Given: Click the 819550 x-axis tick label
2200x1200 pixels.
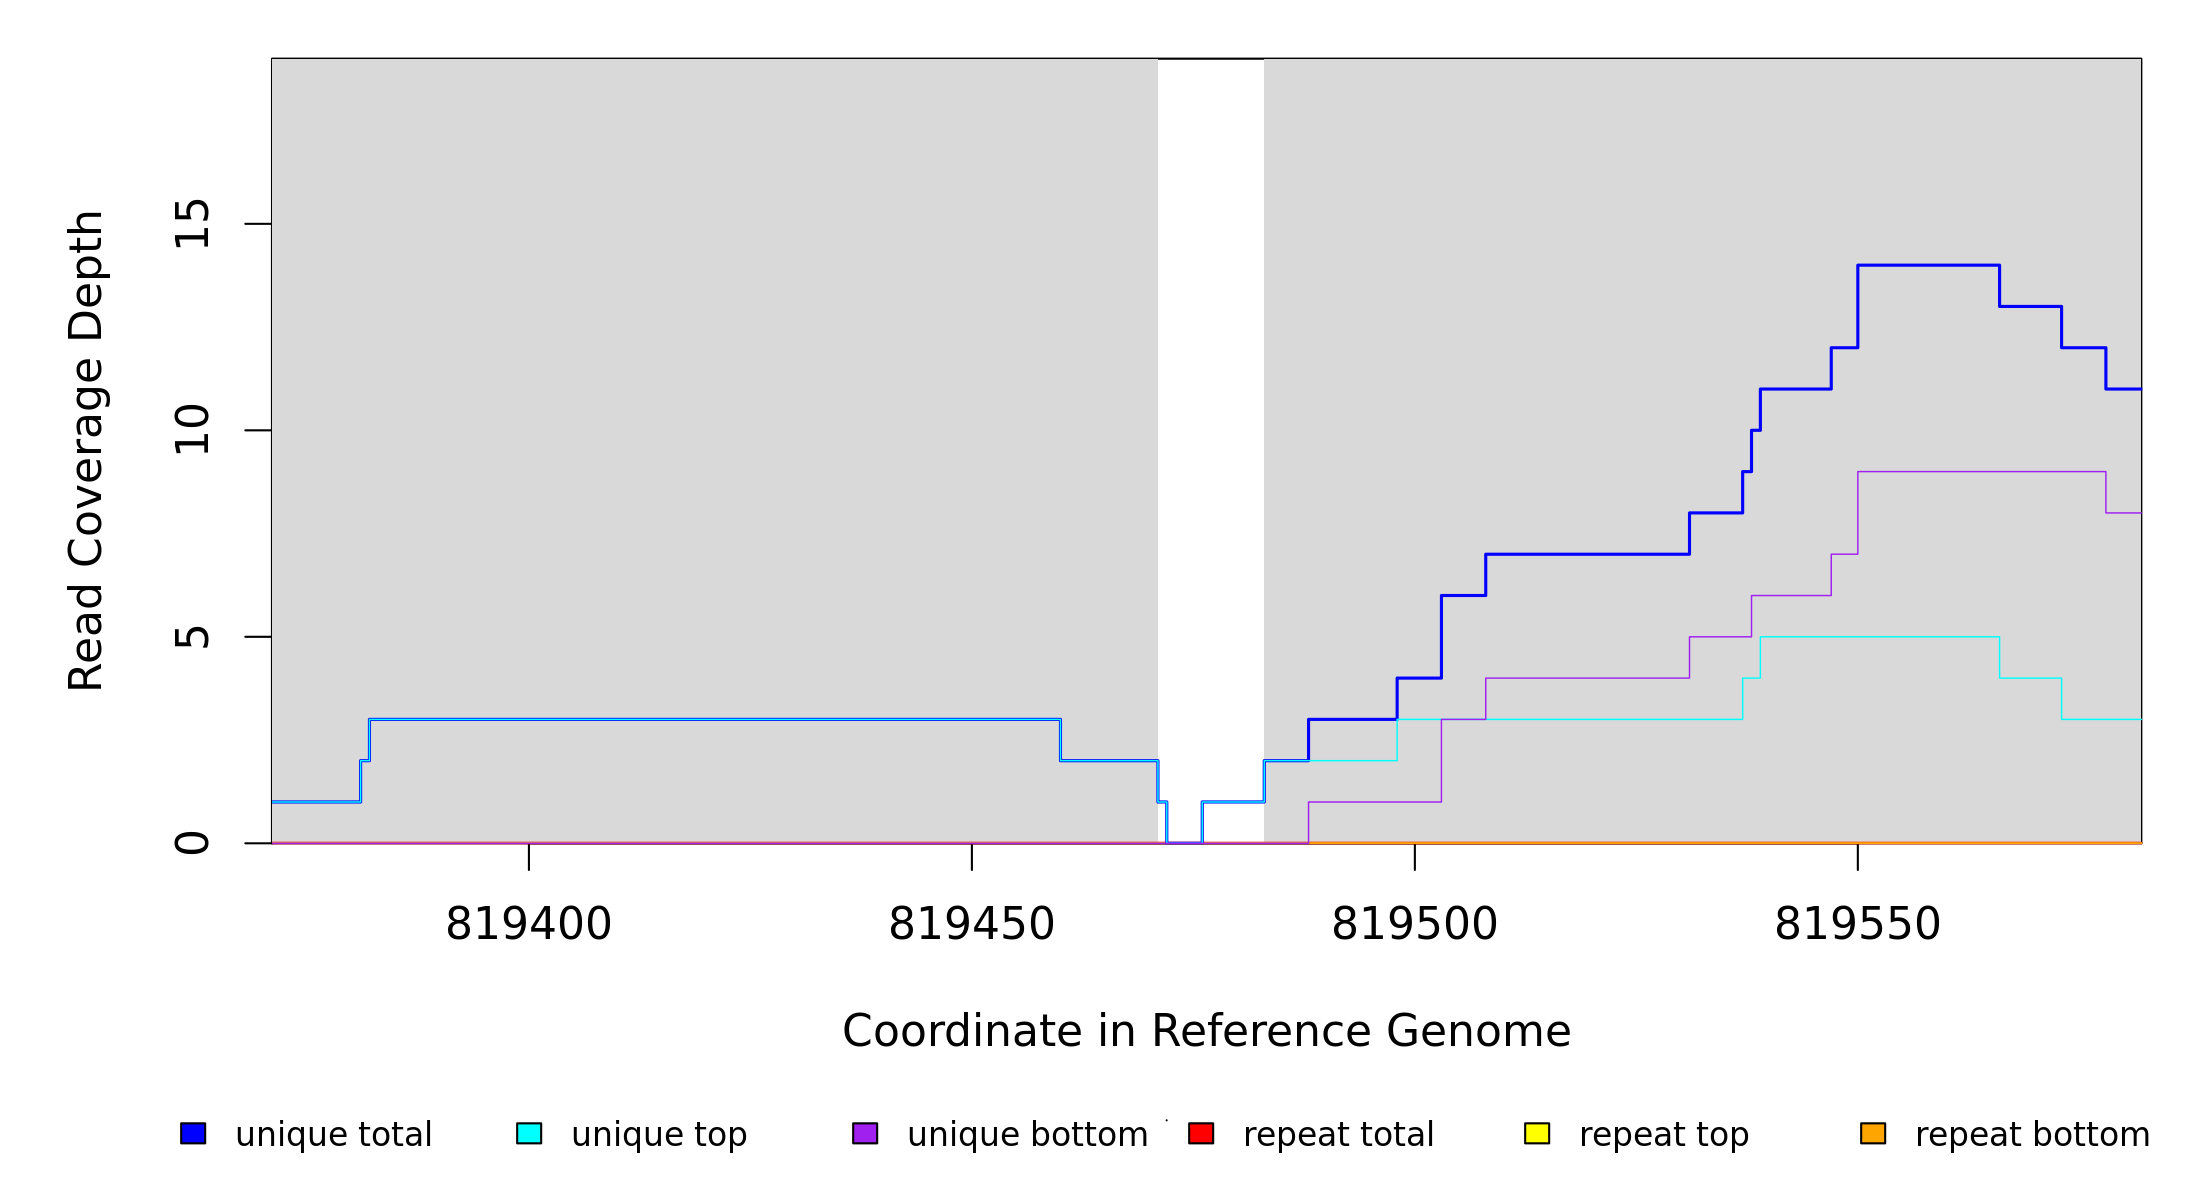Looking at the screenshot, I should coord(1857,925).
